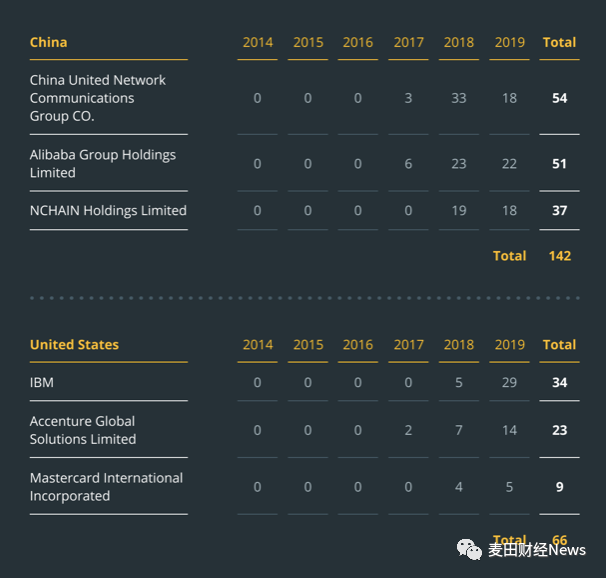Click Accenture's total "23"
This screenshot has width=606, height=578.
pyautogui.click(x=559, y=430)
